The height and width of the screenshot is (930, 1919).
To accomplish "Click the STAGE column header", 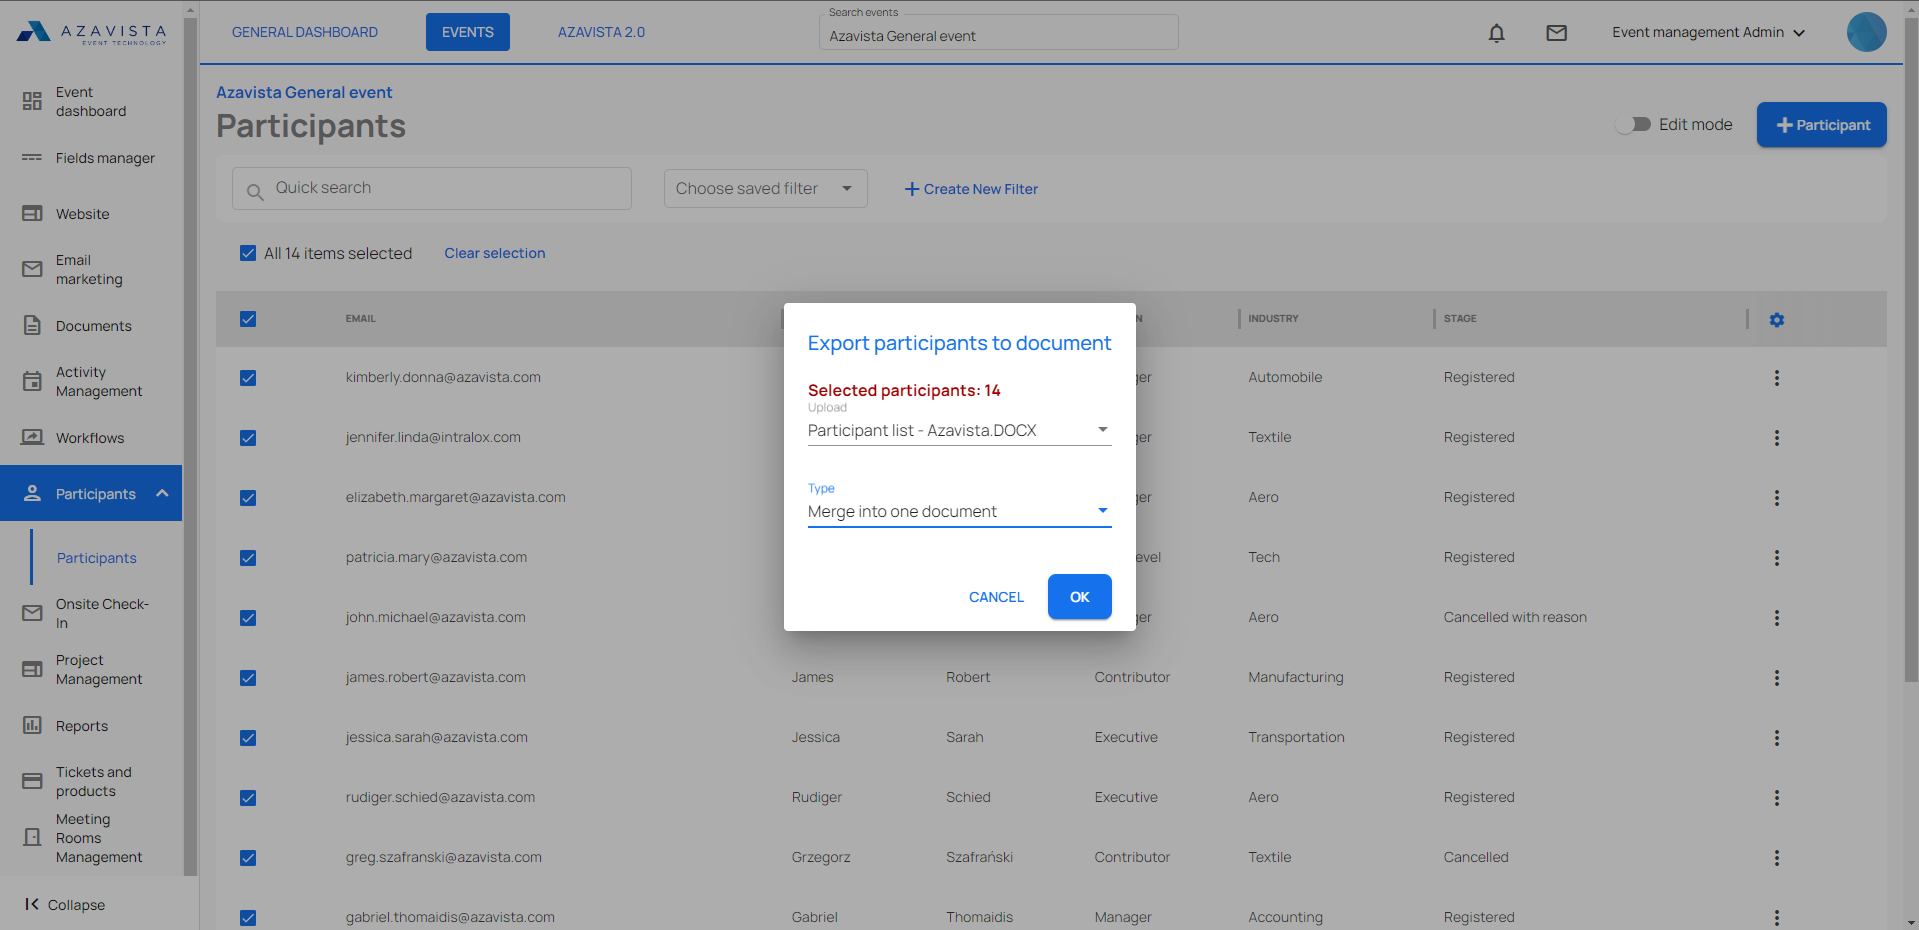I will [x=1460, y=319].
